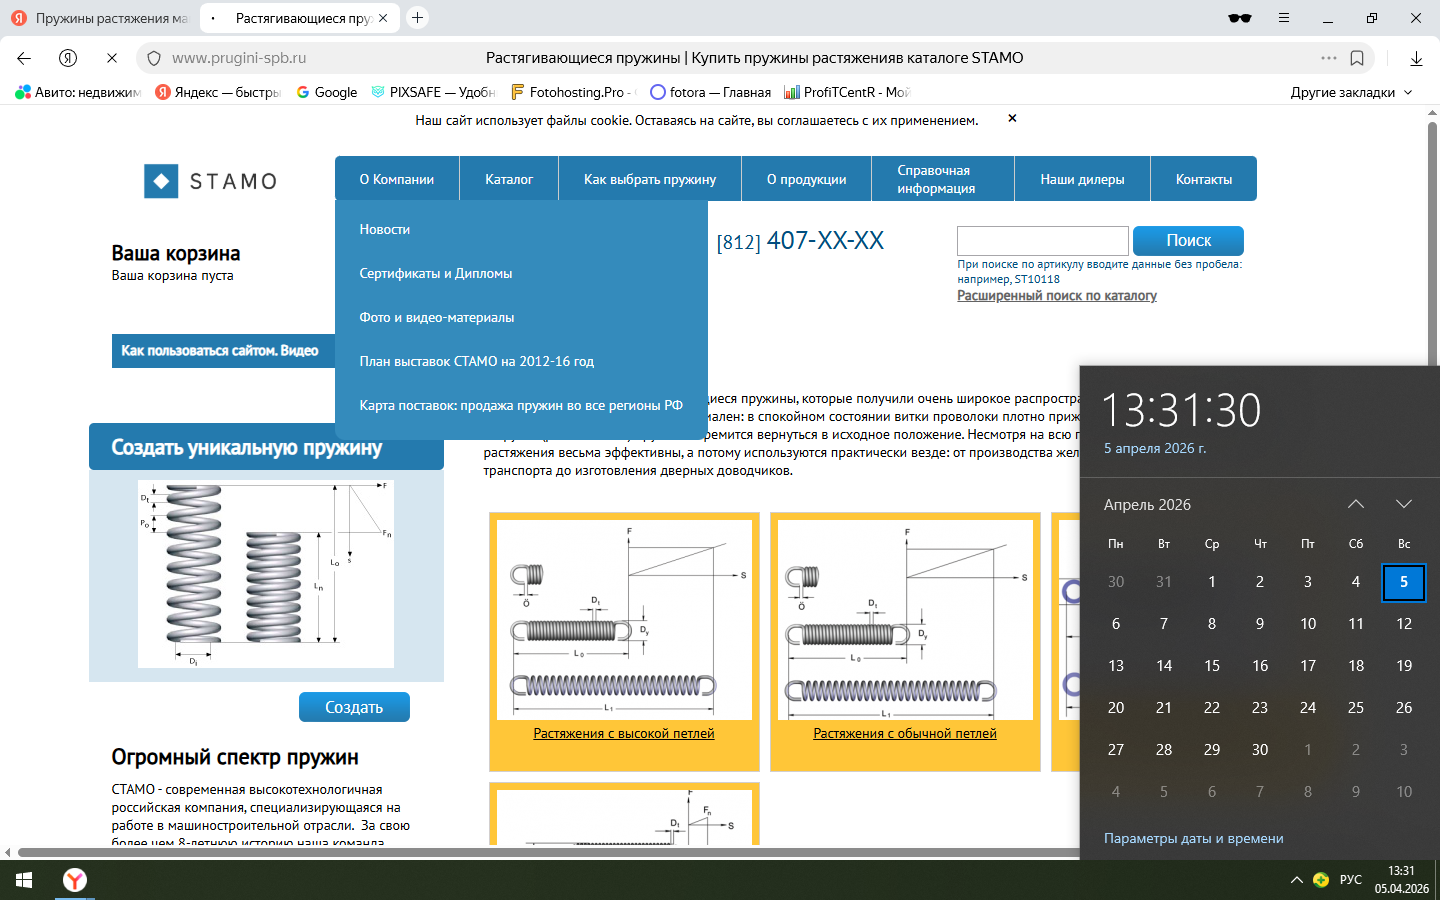
Task: Select April 15 in the calendar
Action: pos(1212,666)
